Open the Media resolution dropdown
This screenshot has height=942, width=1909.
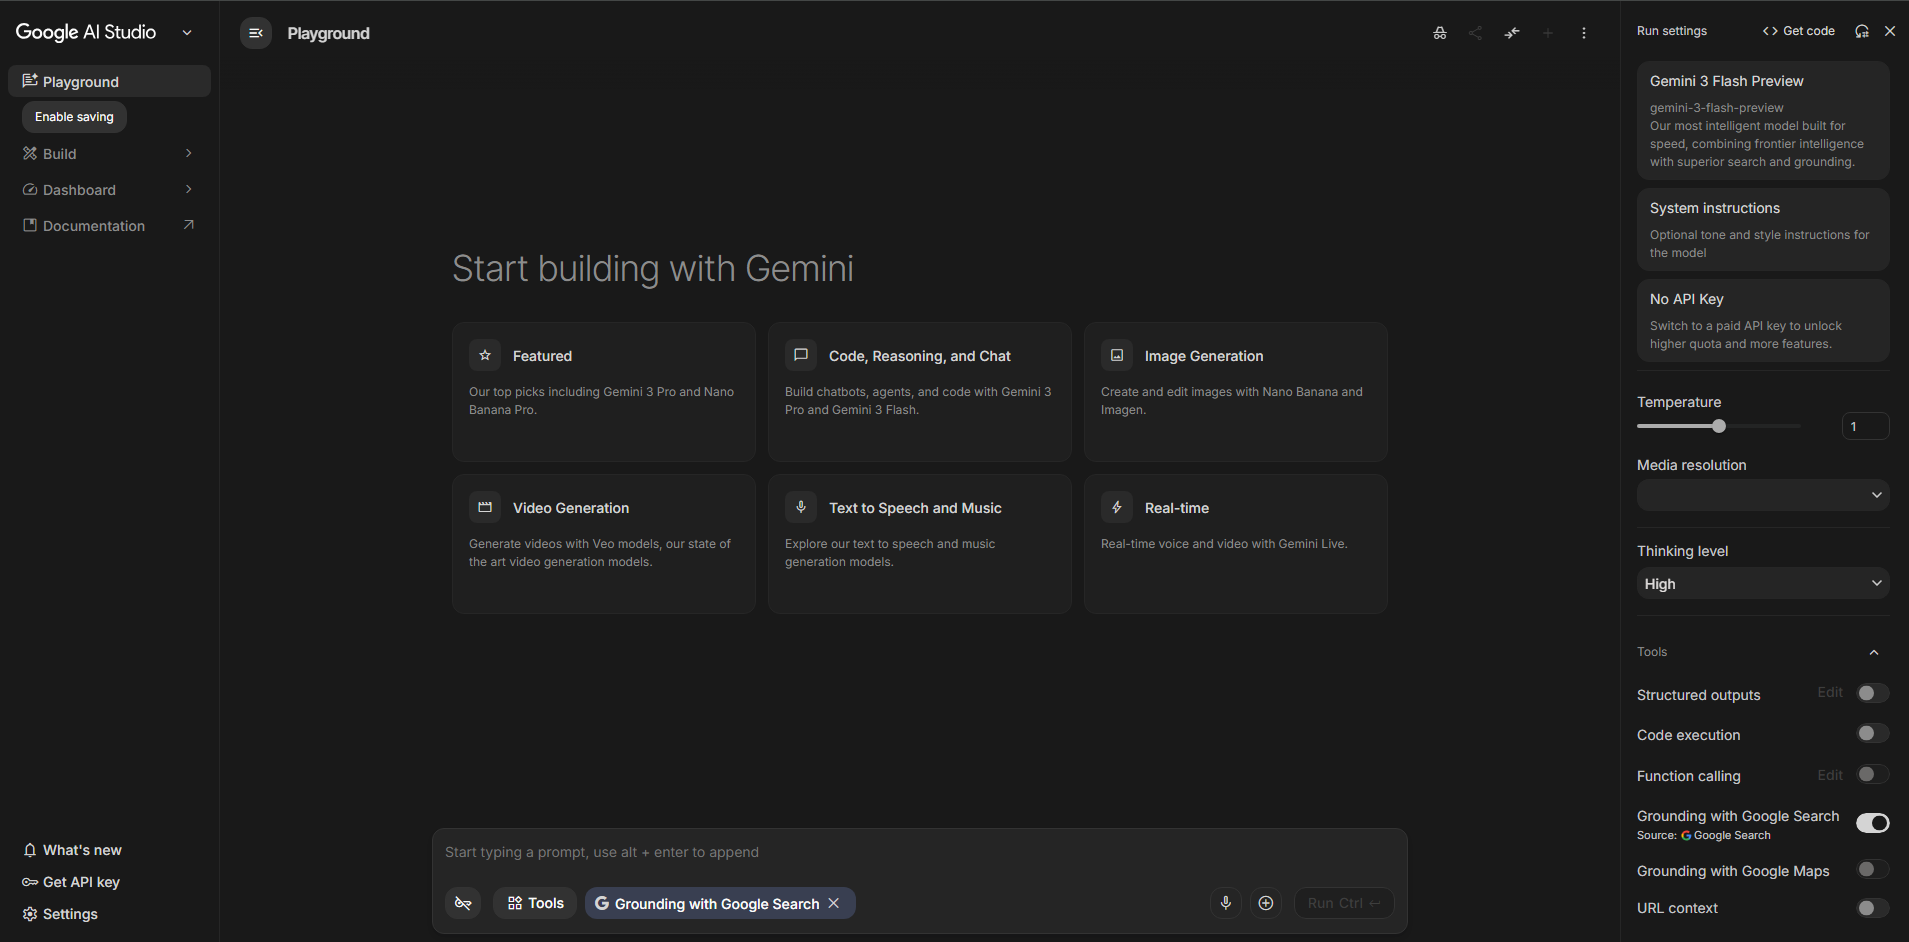[1762, 494]
